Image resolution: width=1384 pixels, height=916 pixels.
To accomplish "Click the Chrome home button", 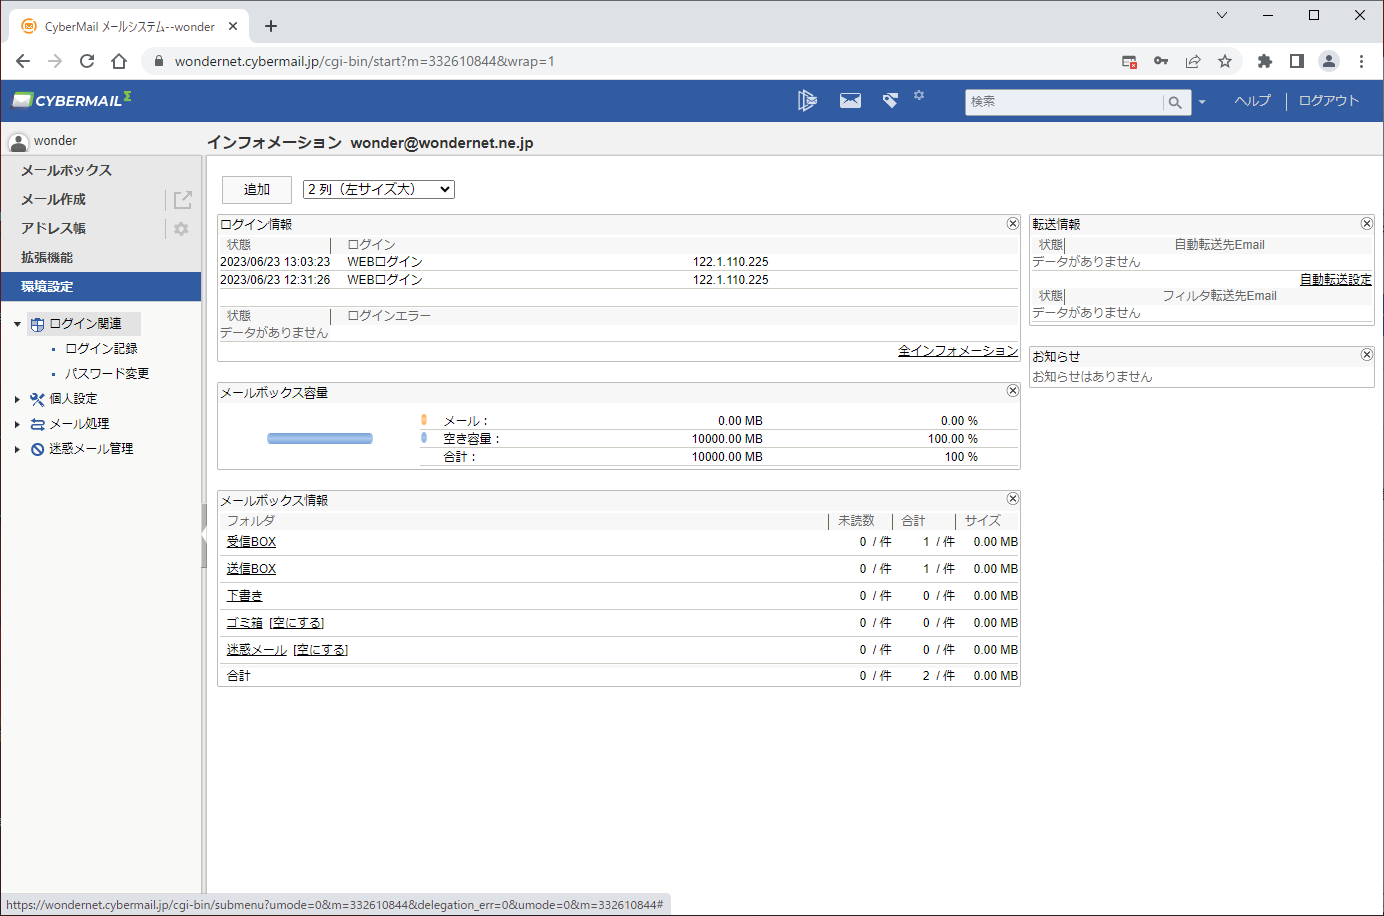I will (x=119, y=61).
